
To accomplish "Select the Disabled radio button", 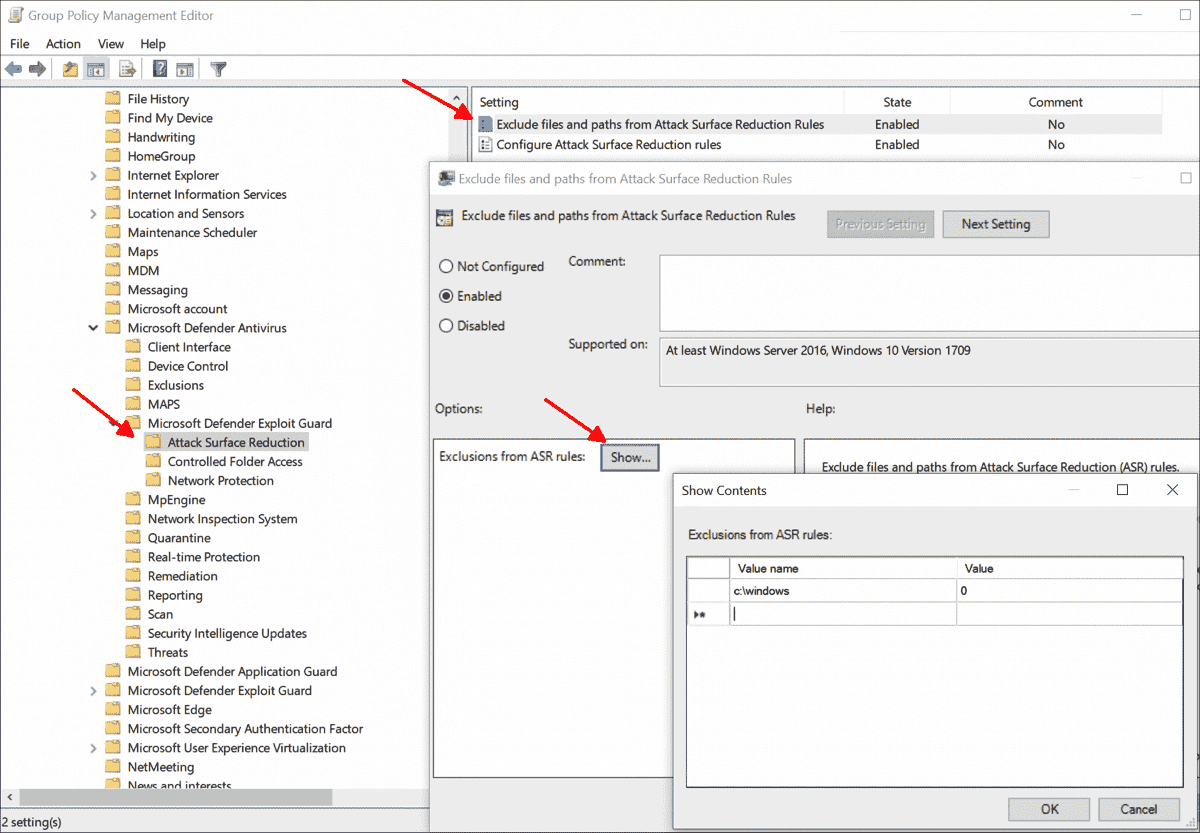I will (x=446, y=326).
